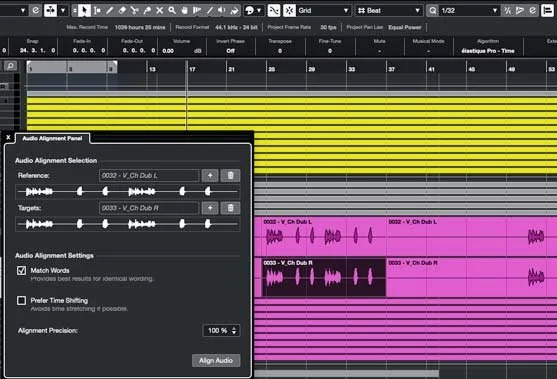Select the Range Selection tool
Viewport: 557px width, 379px height.
pos(97,11)
